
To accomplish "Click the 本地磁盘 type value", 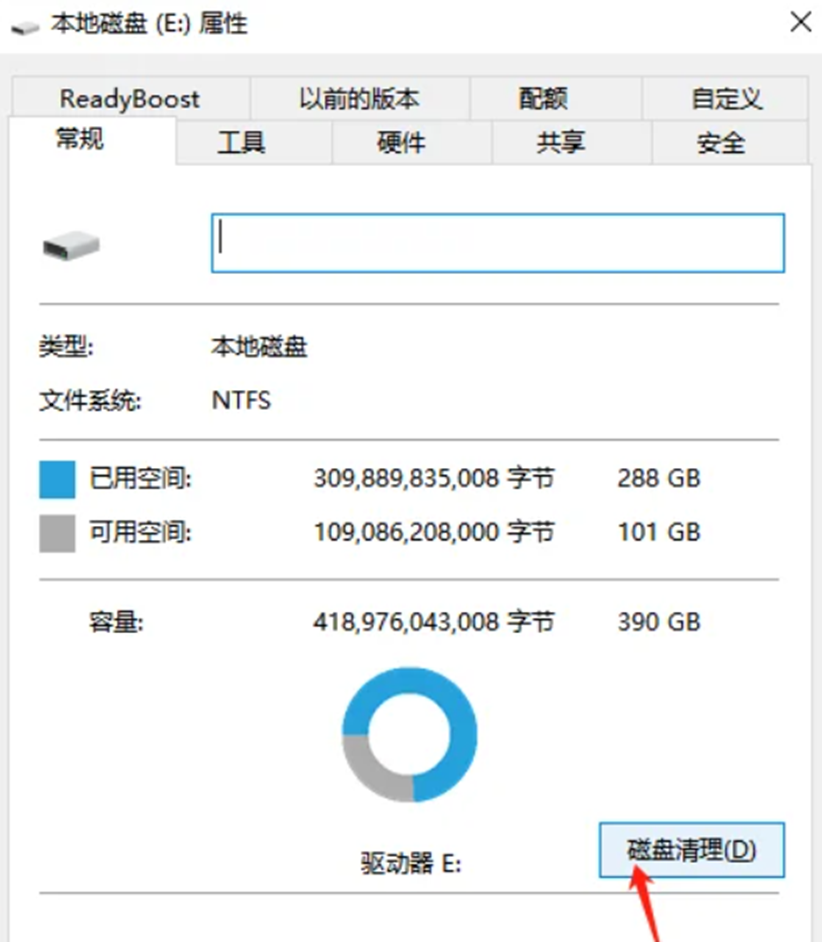I will pyautogui.click(x=259, y=347).
